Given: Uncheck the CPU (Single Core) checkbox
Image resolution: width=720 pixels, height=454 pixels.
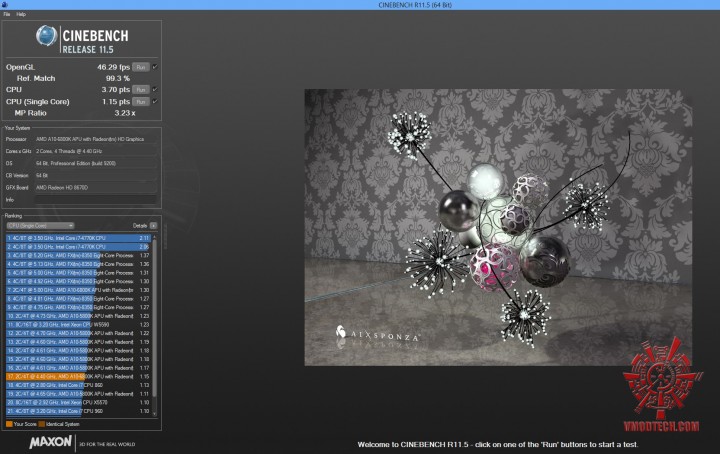Looking at the screenshot, I should point(155,101).
